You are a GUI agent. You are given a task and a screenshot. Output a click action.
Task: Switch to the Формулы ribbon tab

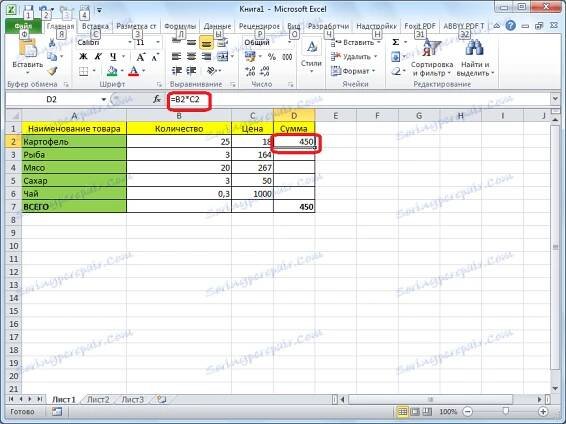pyautogui.click(x=180, y=26)
